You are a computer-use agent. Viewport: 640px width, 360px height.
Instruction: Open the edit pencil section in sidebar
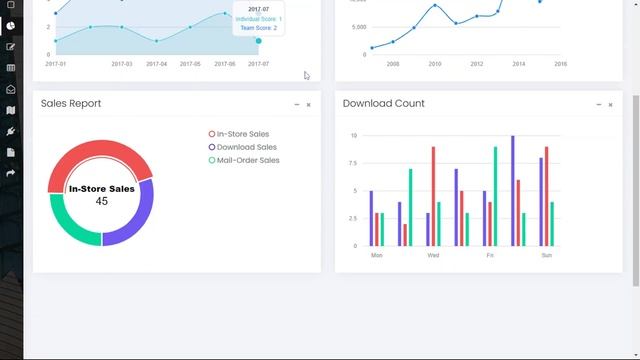click(11, 47)
